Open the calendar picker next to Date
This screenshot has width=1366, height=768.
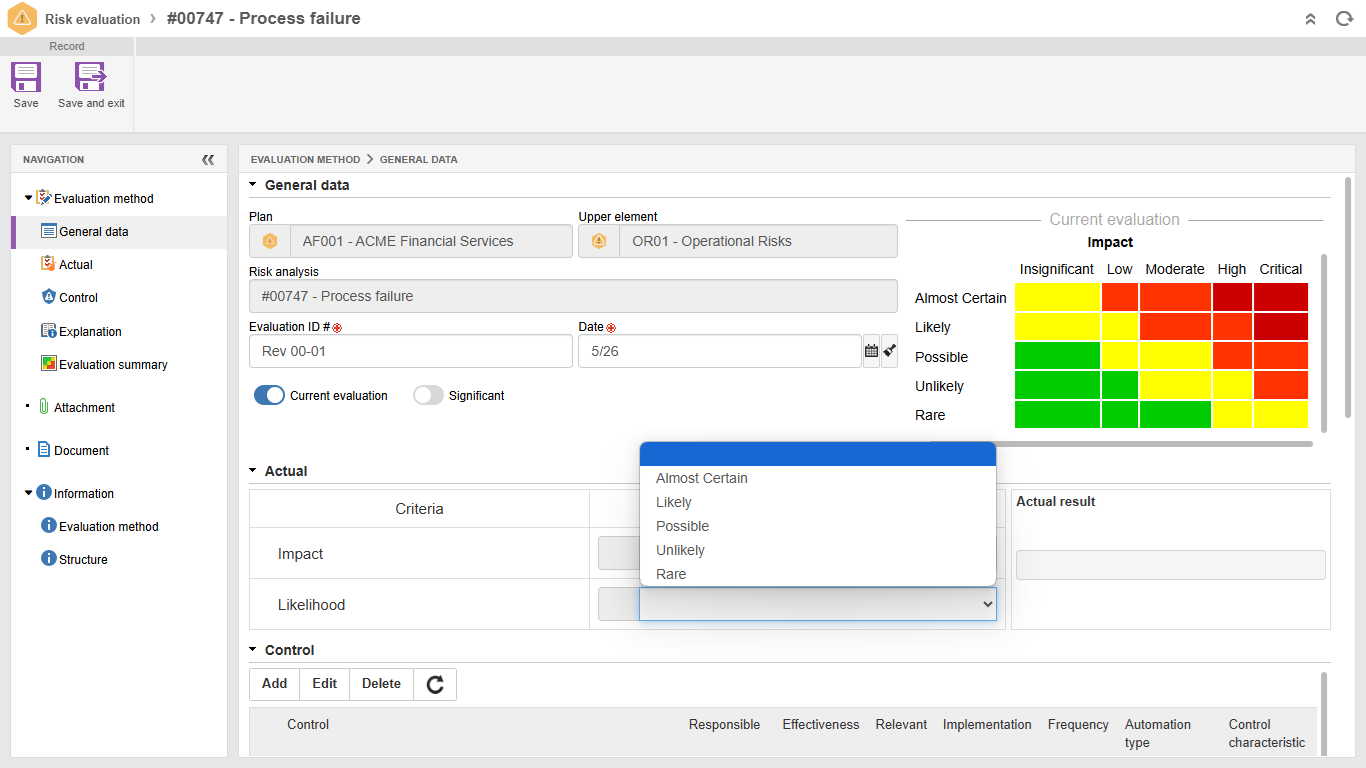[871, 351]
